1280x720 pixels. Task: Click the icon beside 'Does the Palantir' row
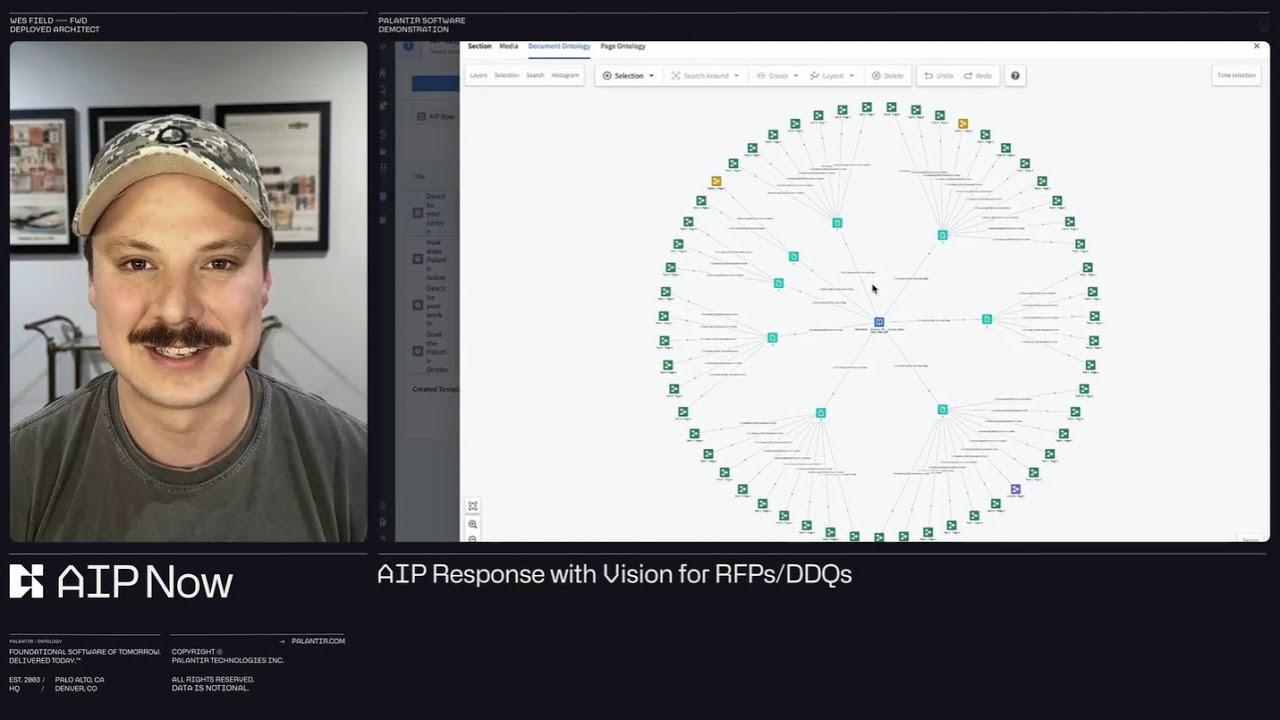click(x=418, y=351)
